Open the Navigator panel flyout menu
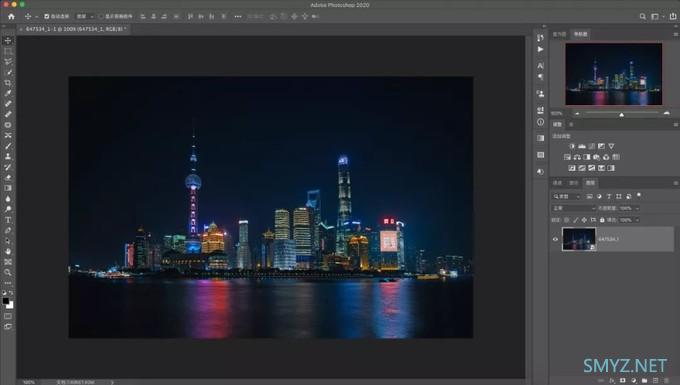This screenshot has height=385, width=680. (x=676, y=34)
